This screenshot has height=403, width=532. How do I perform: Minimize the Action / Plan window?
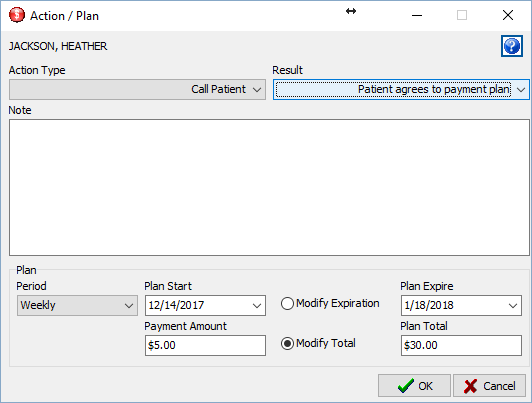coord(417,15)
